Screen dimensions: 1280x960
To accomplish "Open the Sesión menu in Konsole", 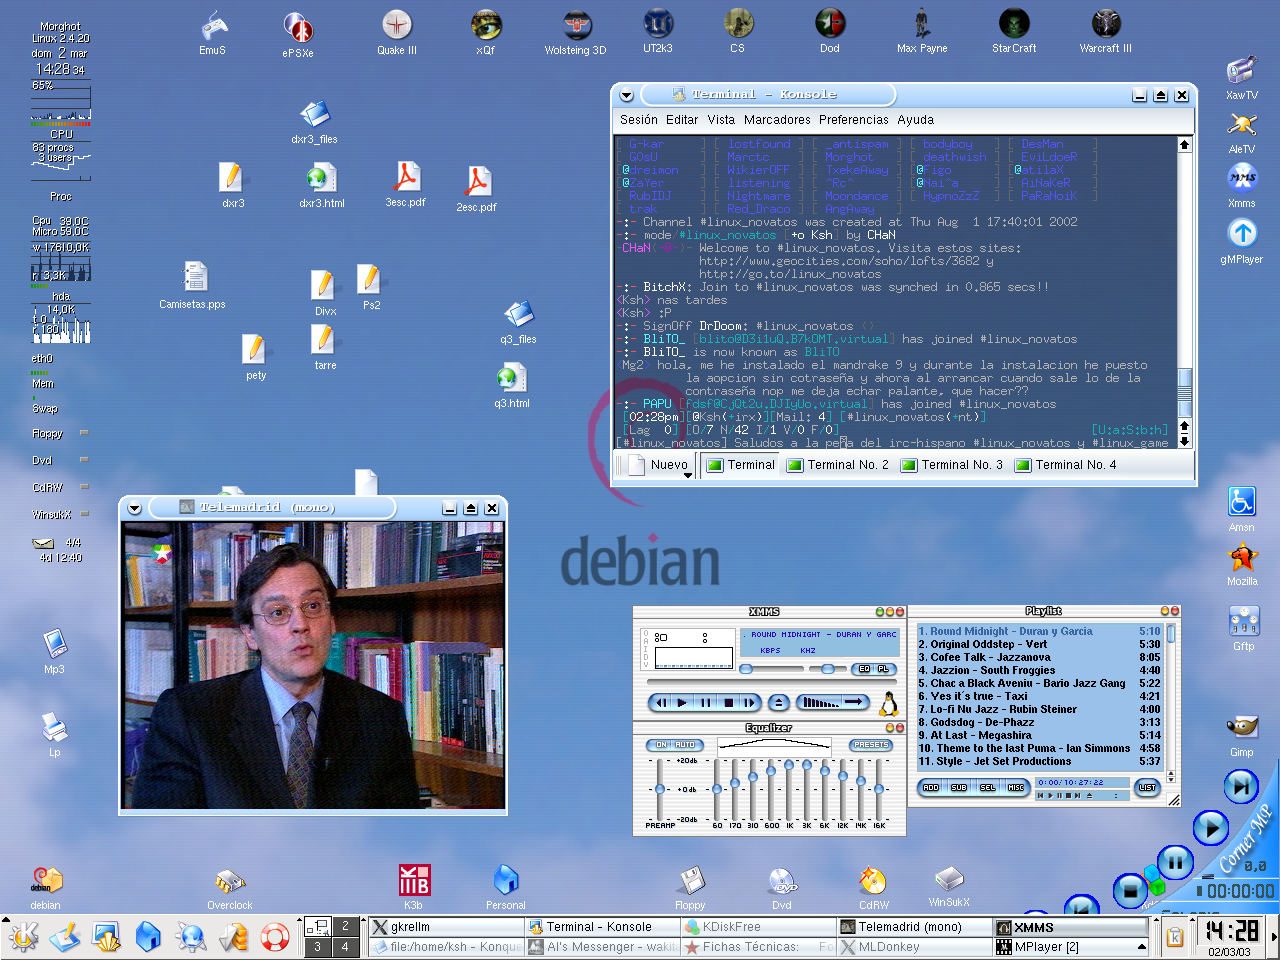I will pyautogui.click(x=639, y=120).
